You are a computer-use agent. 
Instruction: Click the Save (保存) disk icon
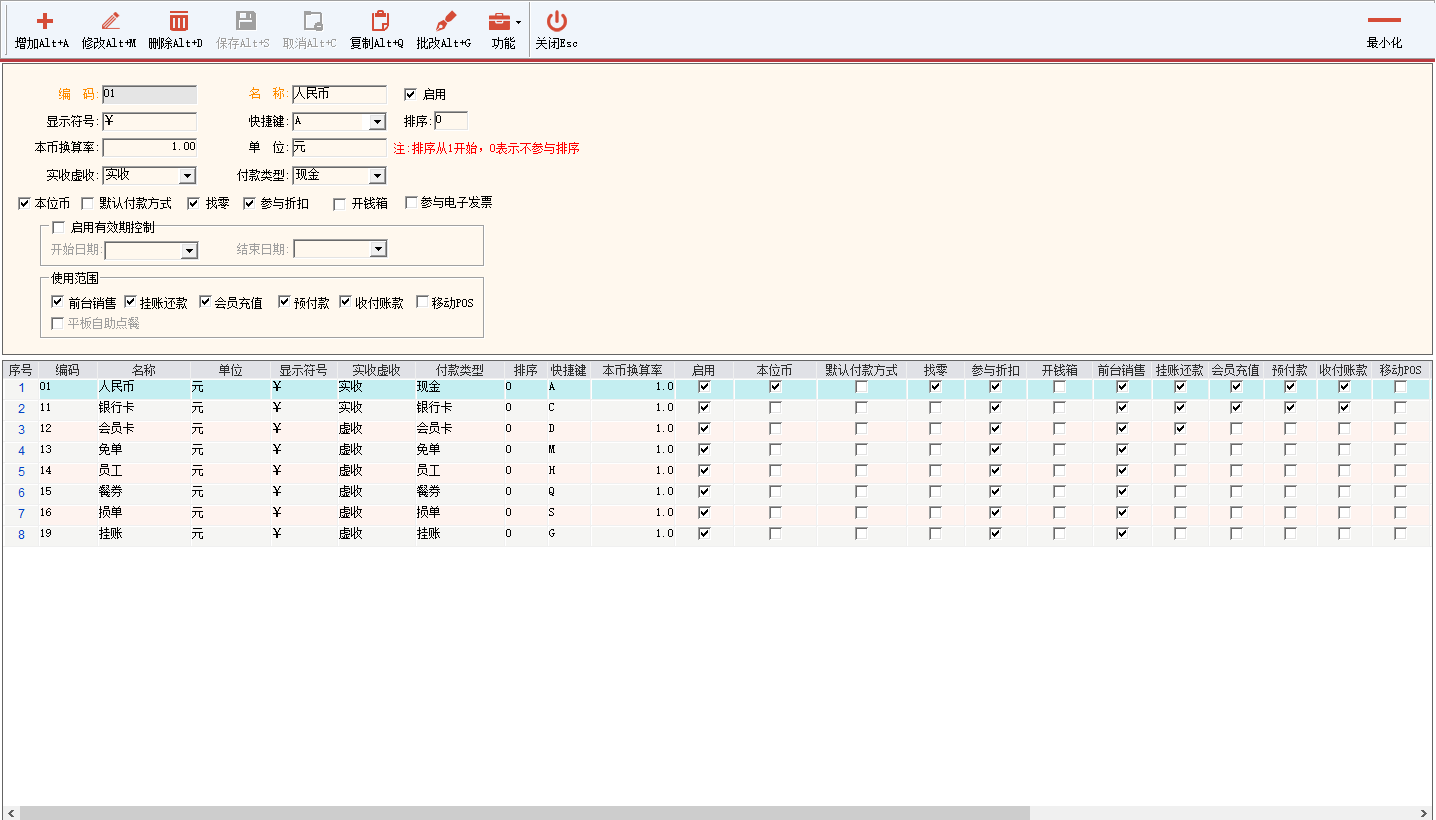point(245,21)
